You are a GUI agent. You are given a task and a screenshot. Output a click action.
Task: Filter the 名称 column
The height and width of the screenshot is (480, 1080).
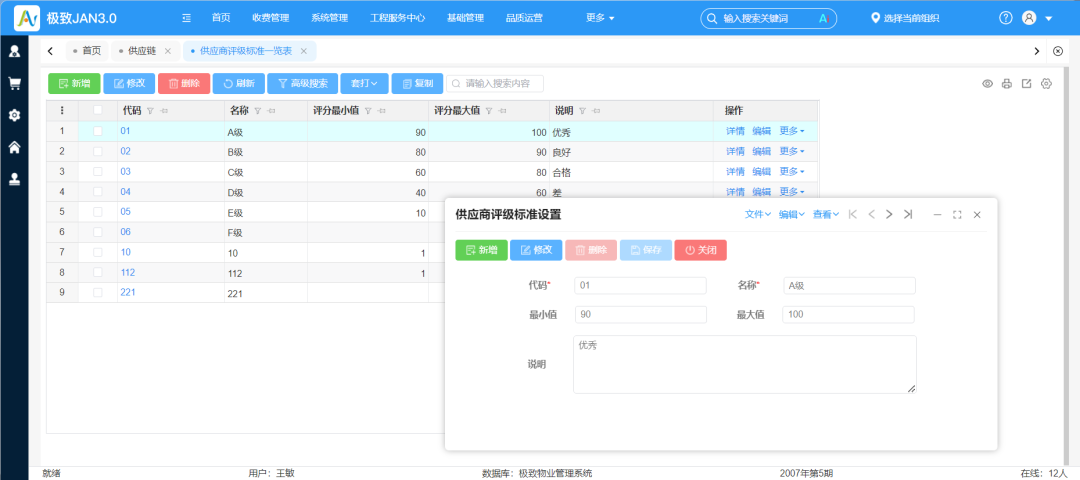pyautogui.click(x=258, y=111)
